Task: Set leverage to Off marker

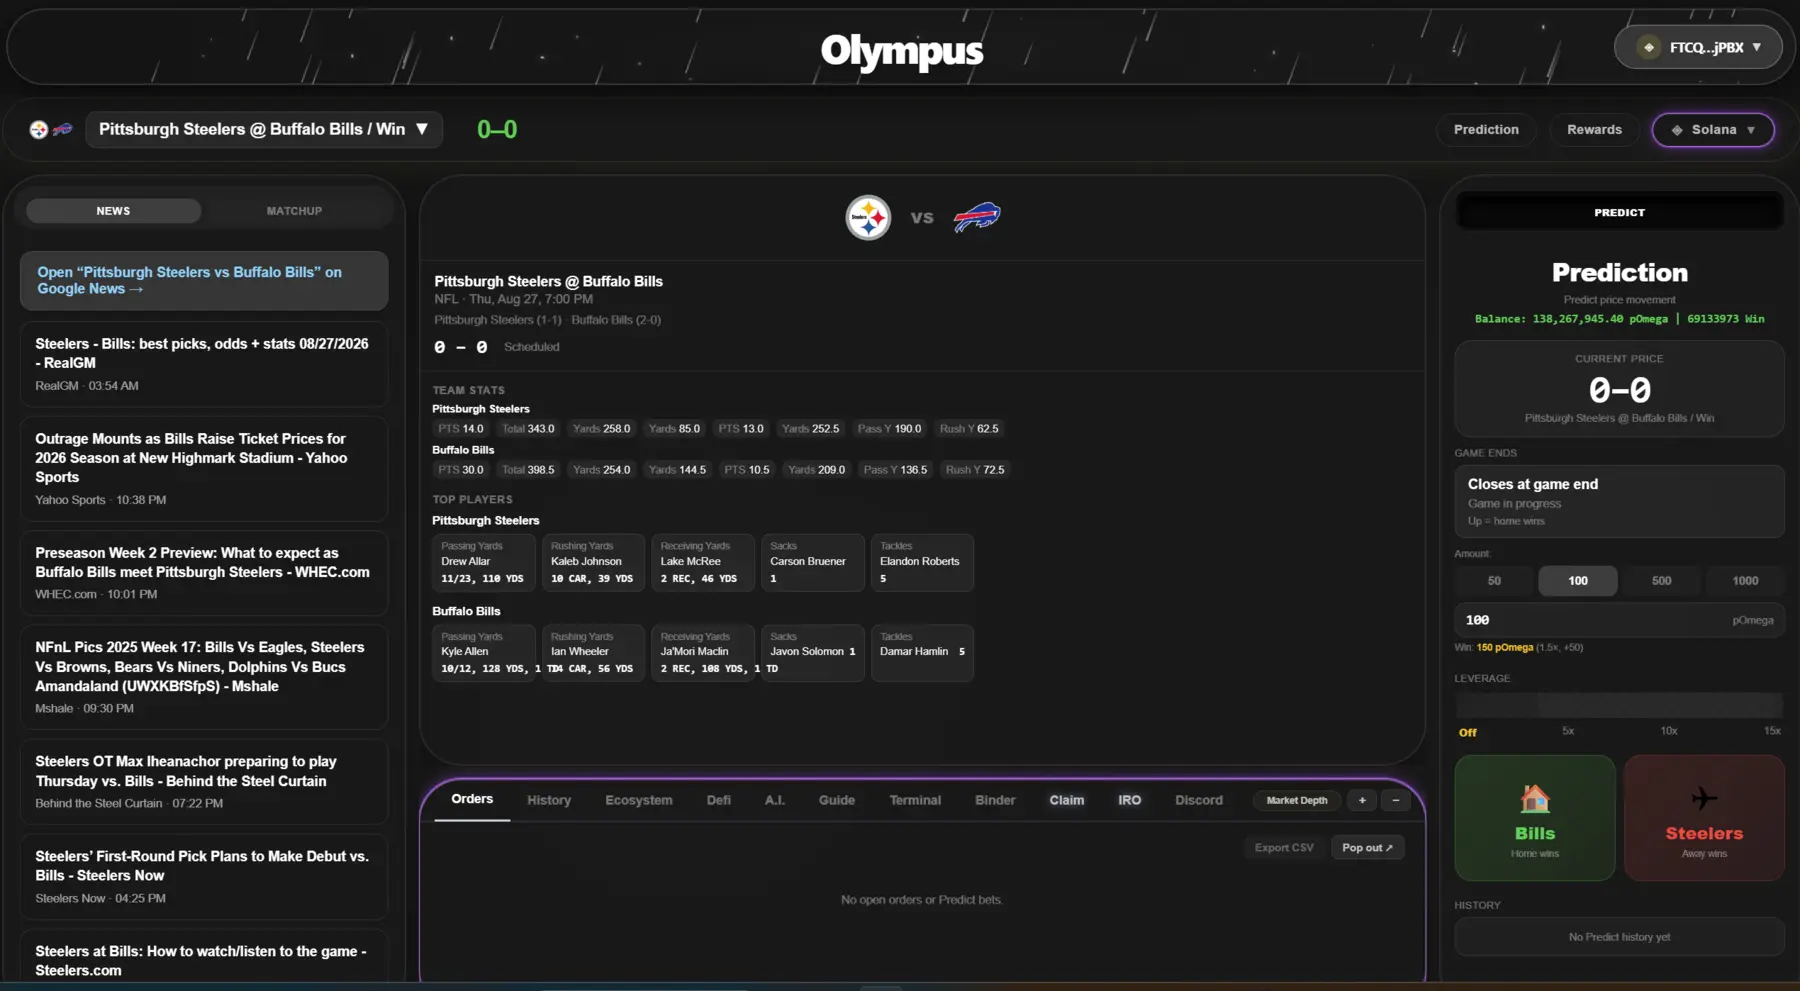Action: click(x=1467, y=732)
